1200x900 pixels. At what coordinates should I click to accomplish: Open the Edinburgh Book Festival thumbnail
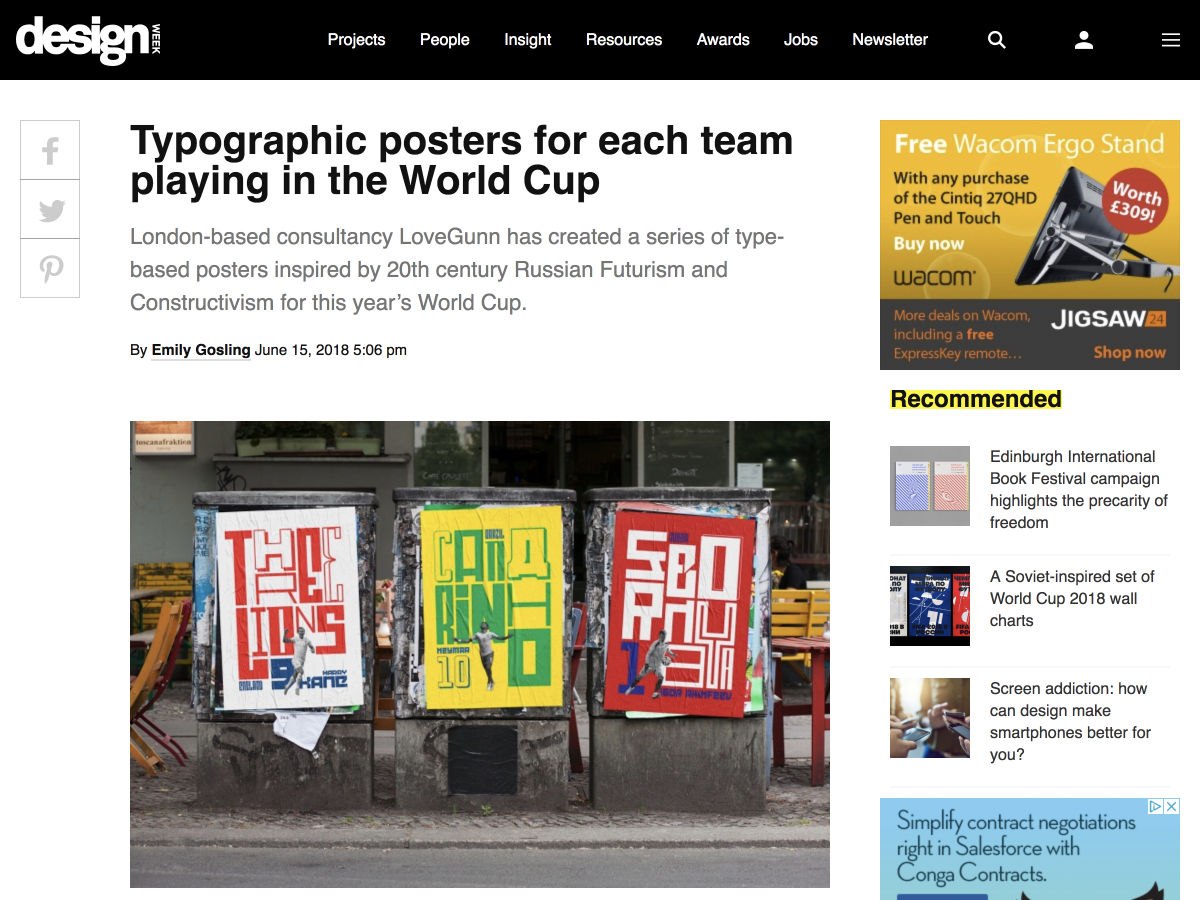click(x=930, y=486)
